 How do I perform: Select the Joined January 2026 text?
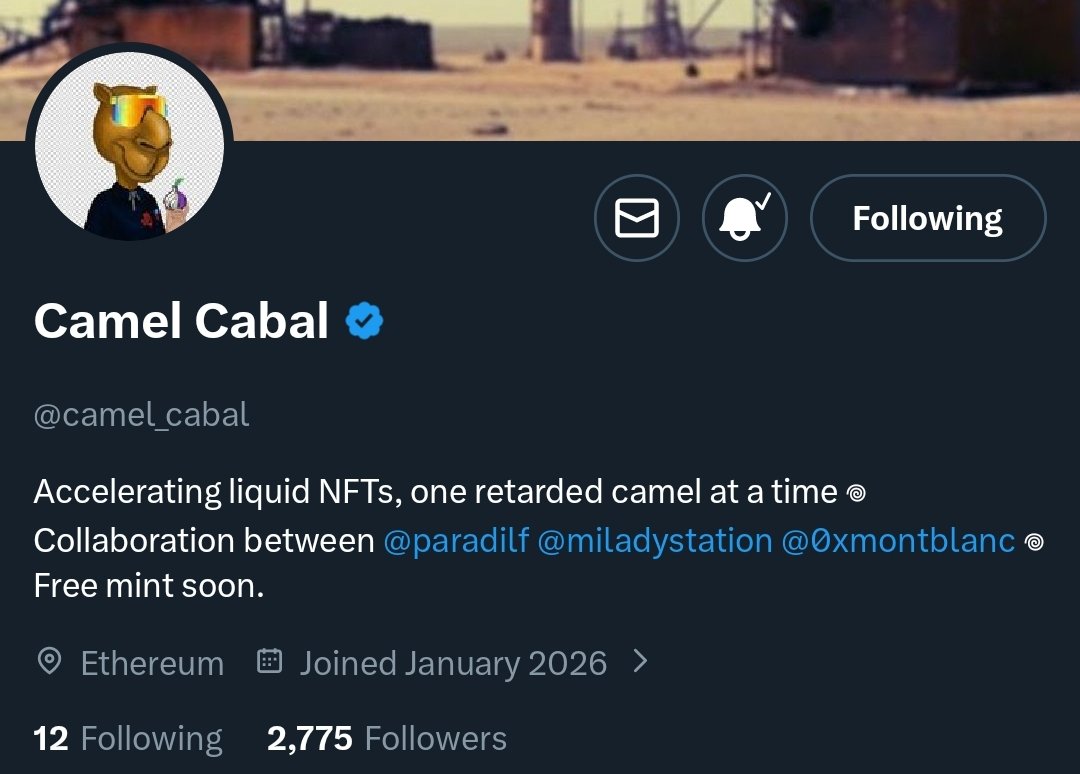(x=453, y=663)
